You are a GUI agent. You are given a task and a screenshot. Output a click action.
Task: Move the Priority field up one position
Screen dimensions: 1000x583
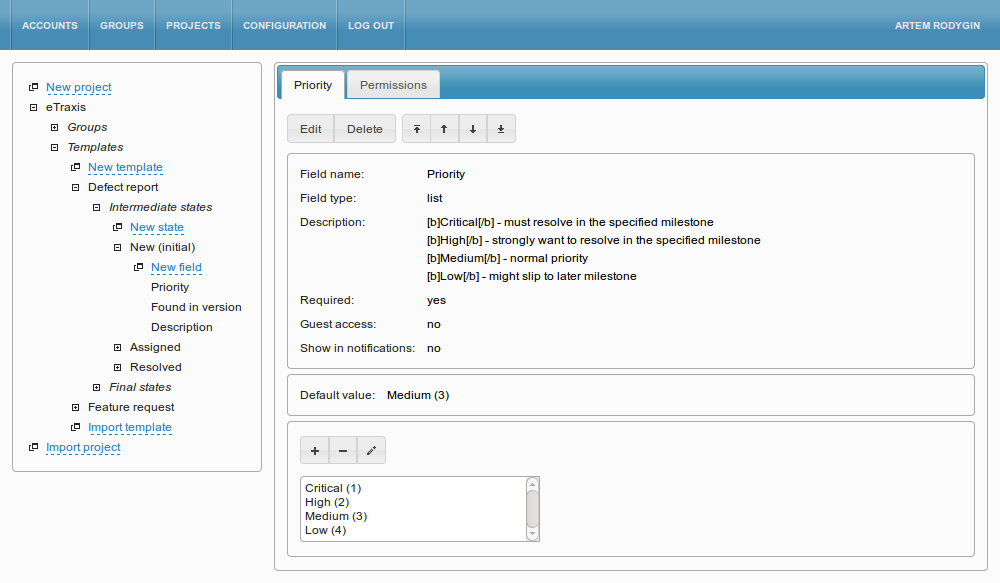point(445,129)
